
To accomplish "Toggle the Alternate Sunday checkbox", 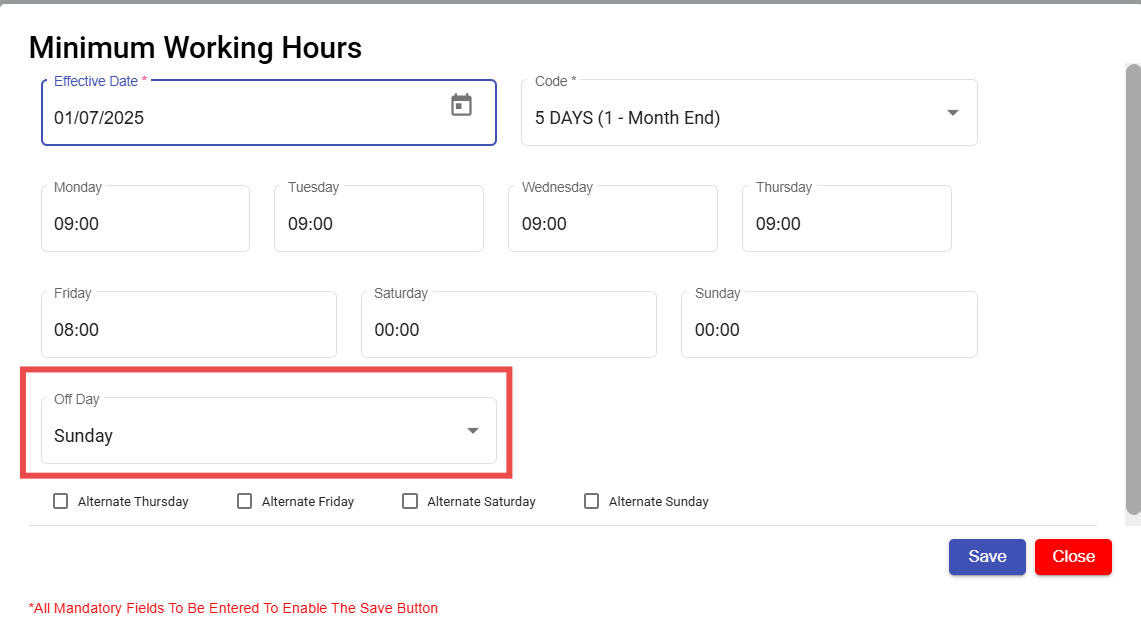I will 592,501.
